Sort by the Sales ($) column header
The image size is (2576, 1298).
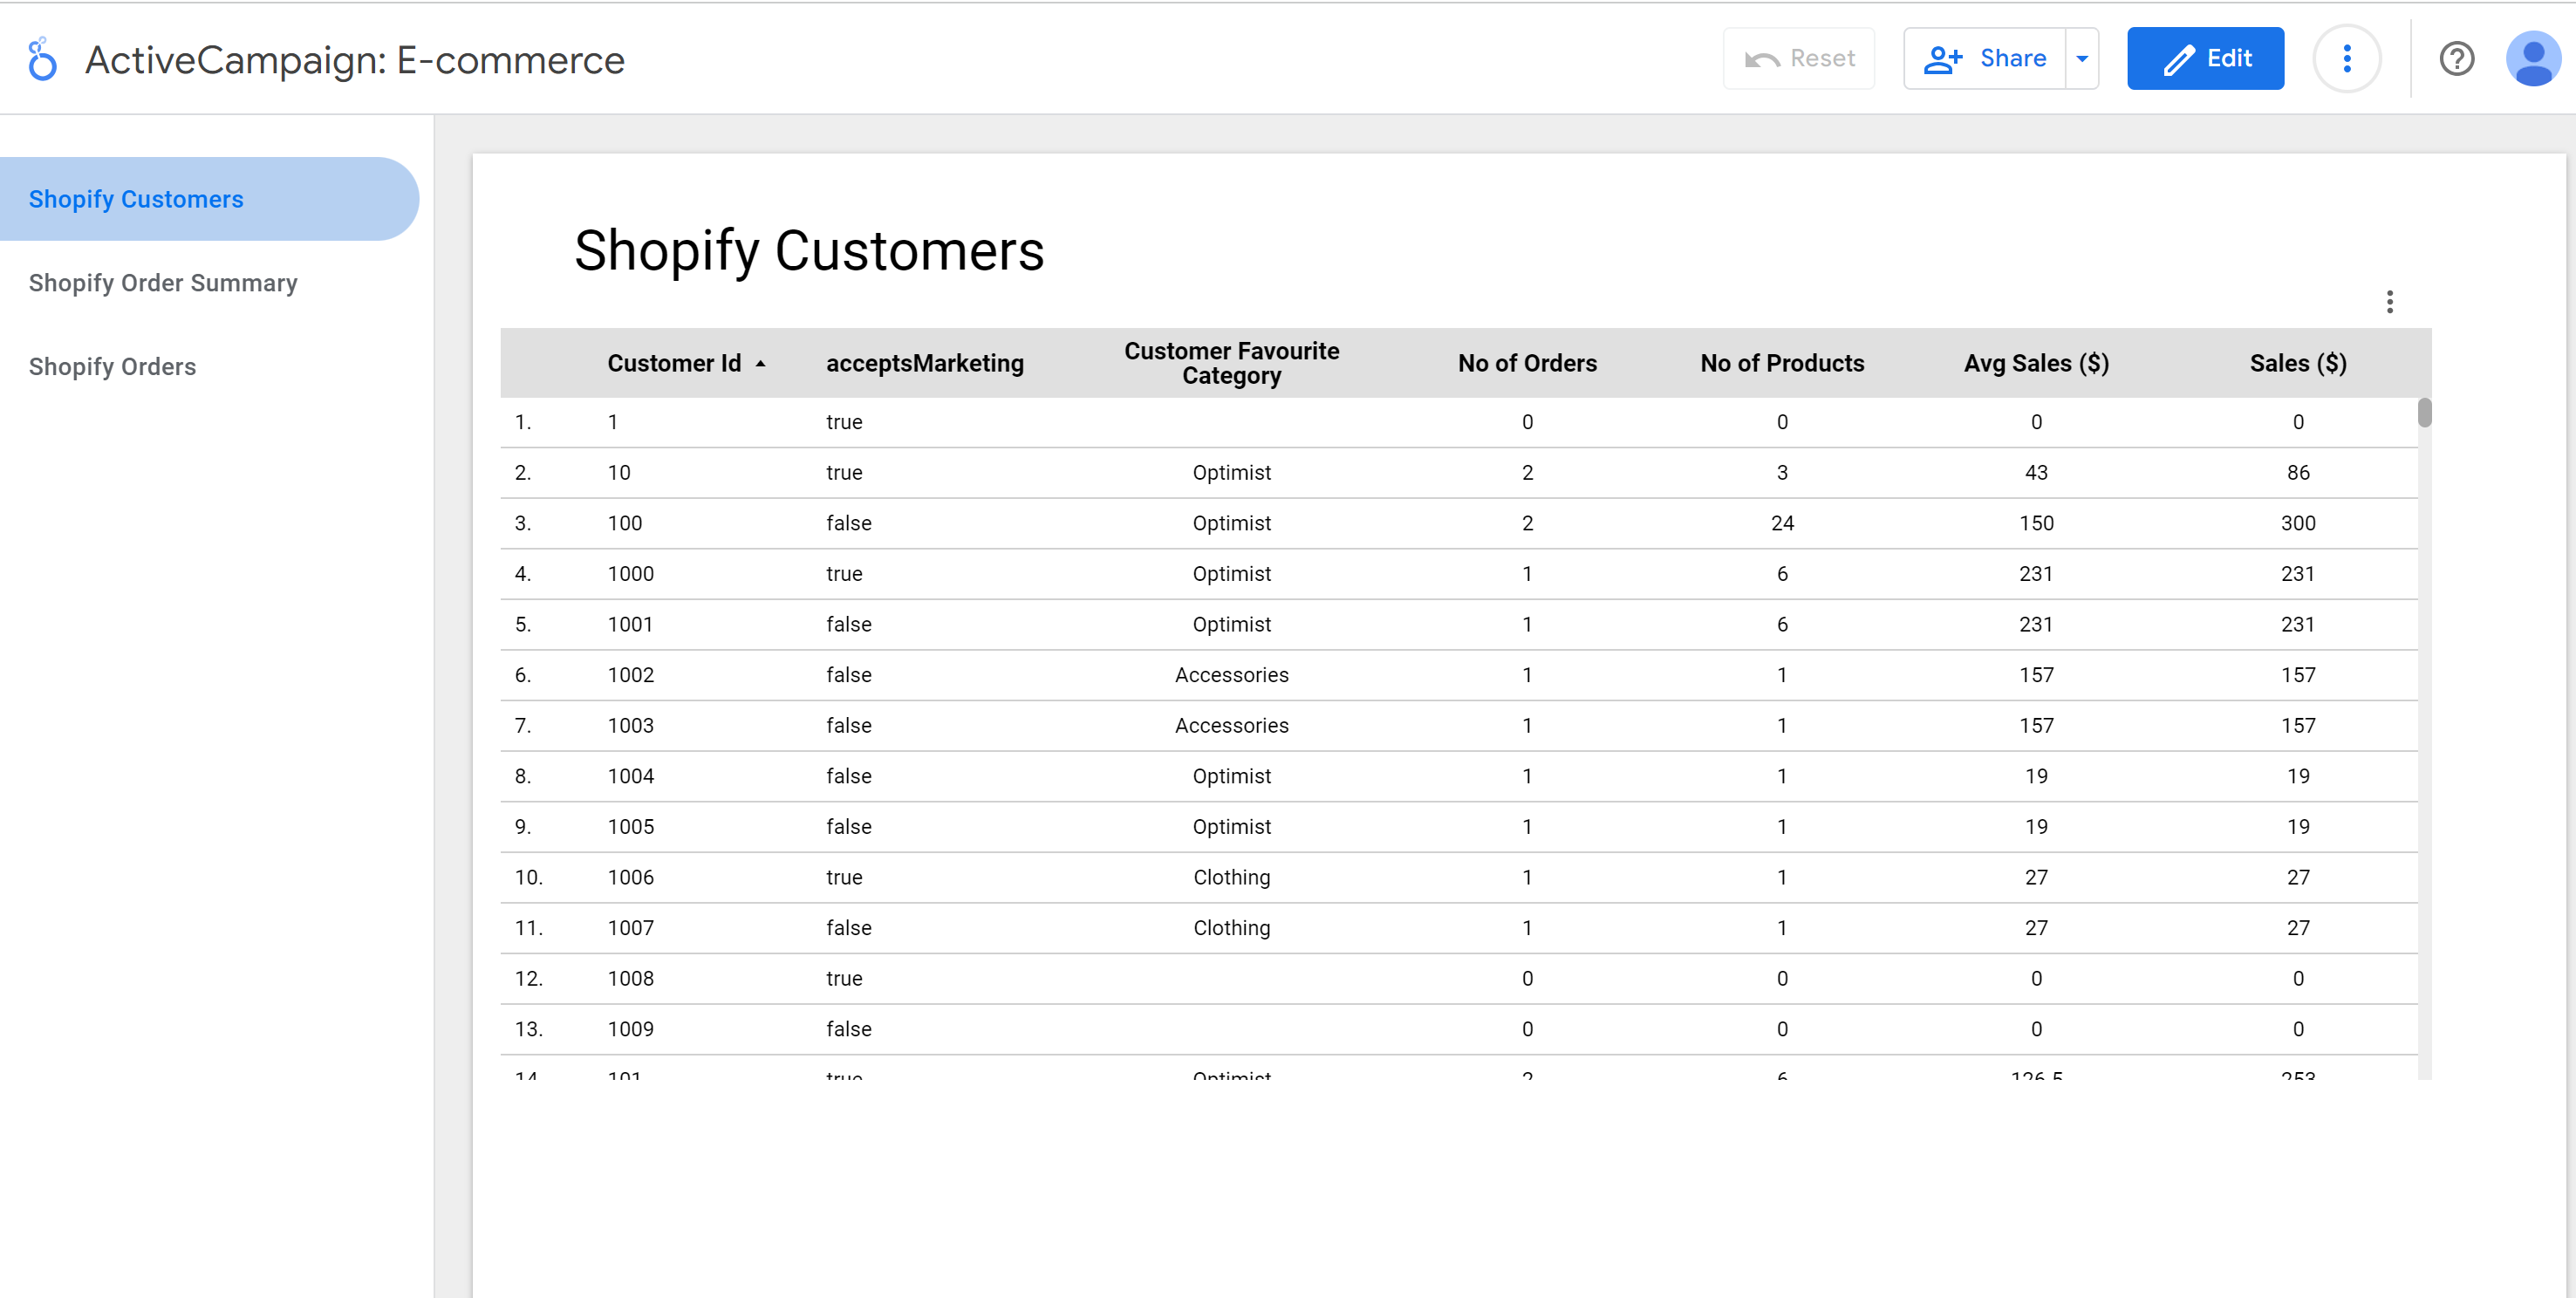[x=2297, y=363]
